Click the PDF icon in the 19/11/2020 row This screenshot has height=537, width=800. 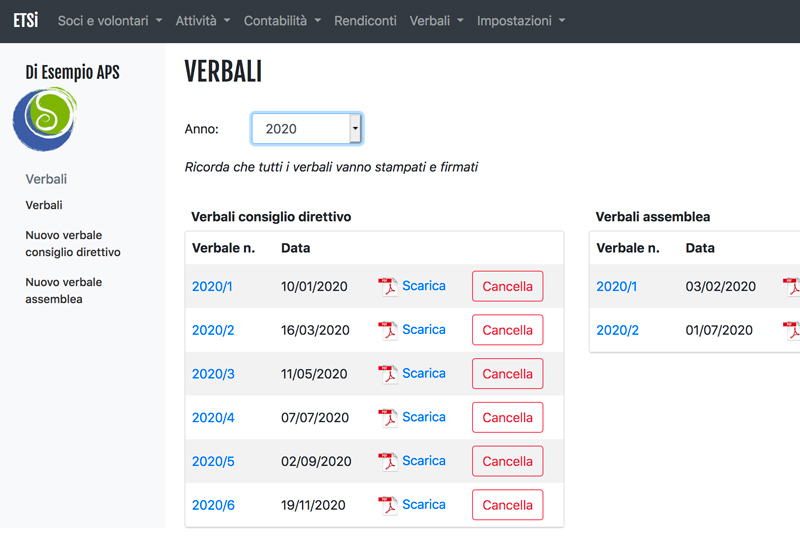pos(388,505)
